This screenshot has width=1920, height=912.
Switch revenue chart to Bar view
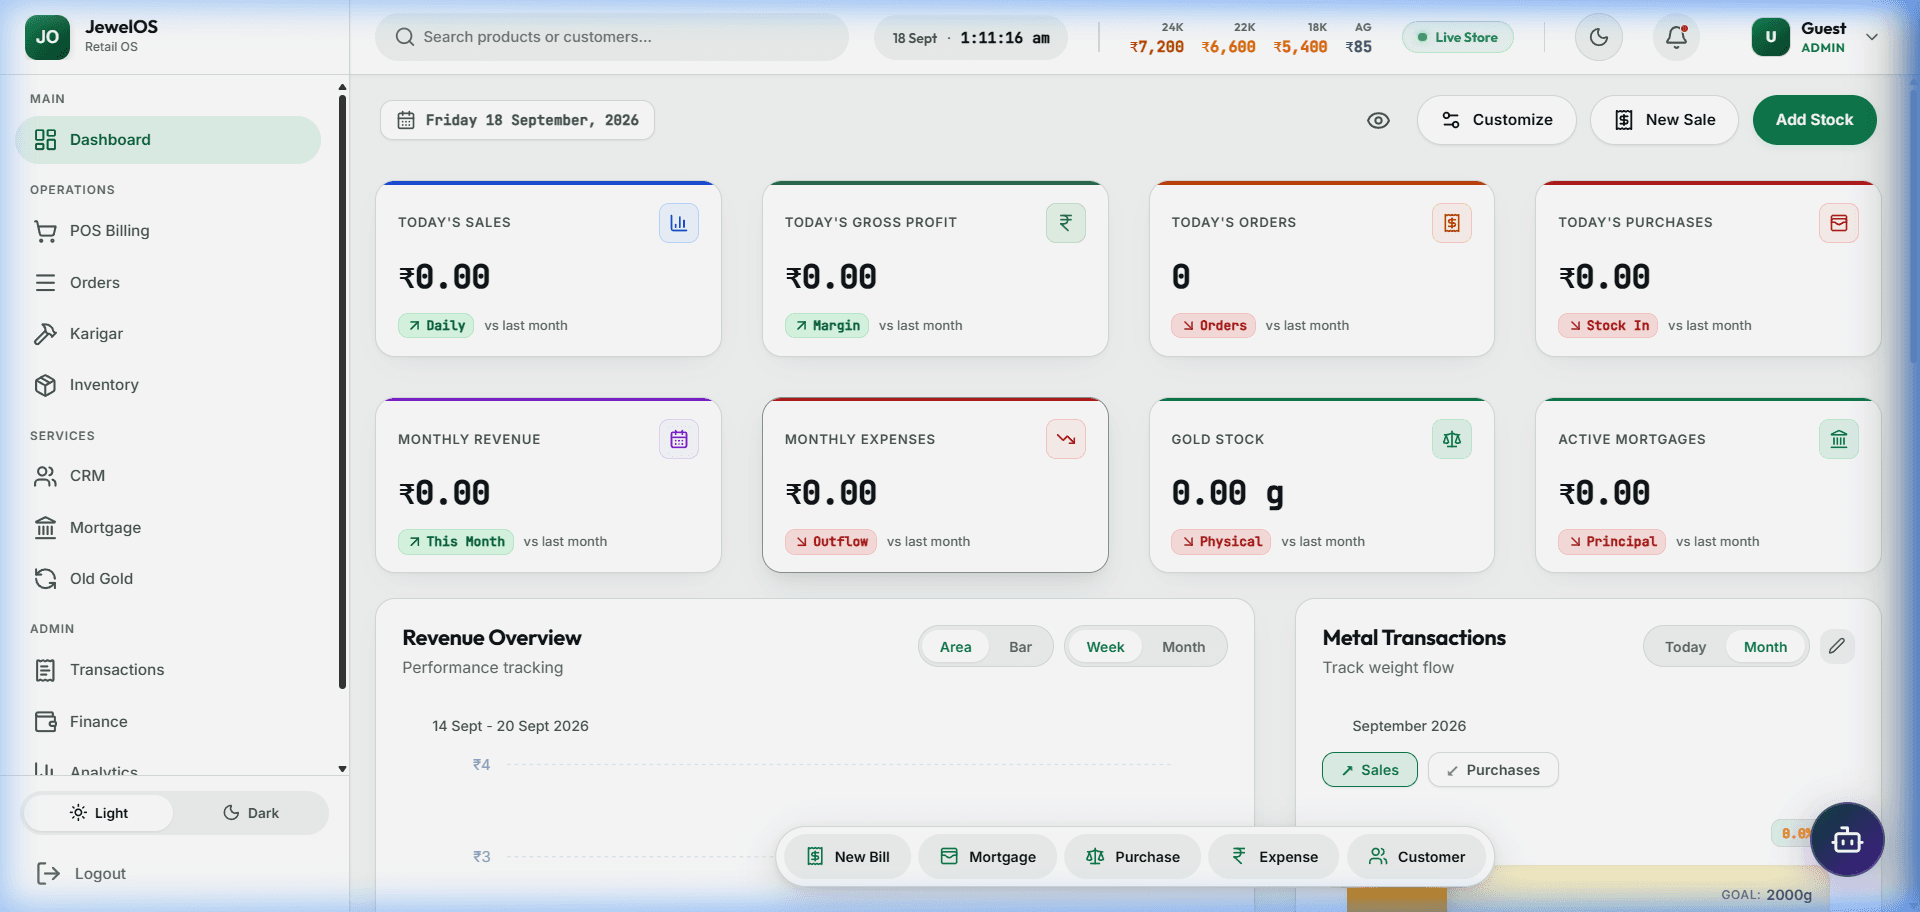(x=1020, y=647)
